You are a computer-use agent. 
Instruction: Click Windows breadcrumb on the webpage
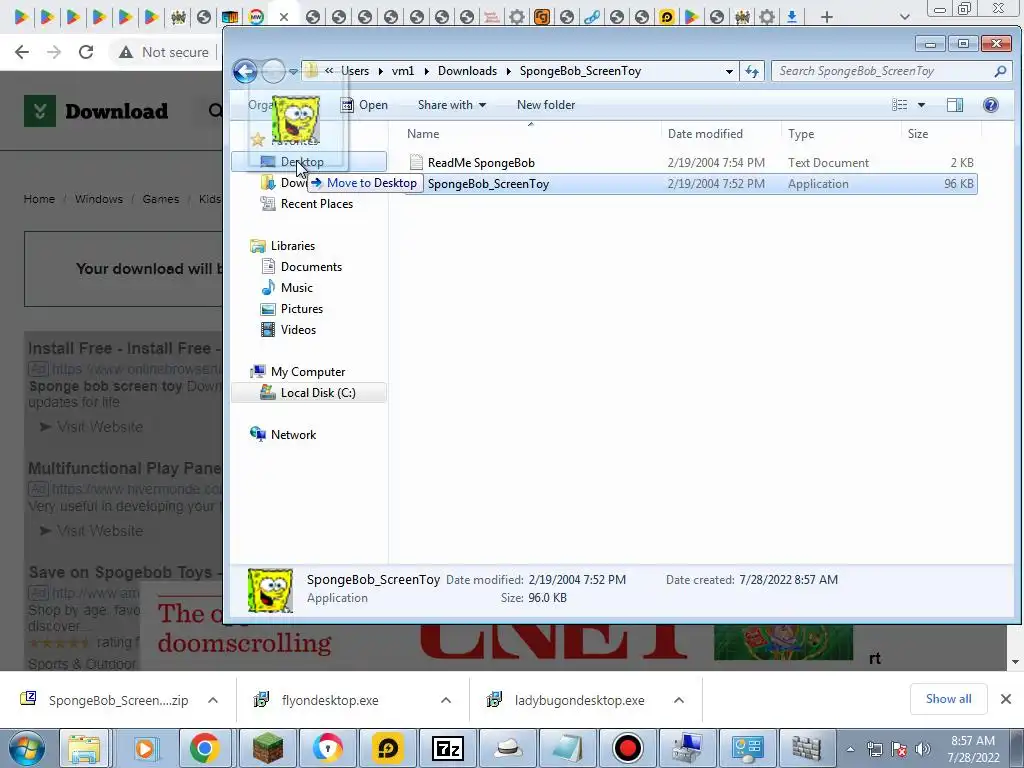[99, 199]
